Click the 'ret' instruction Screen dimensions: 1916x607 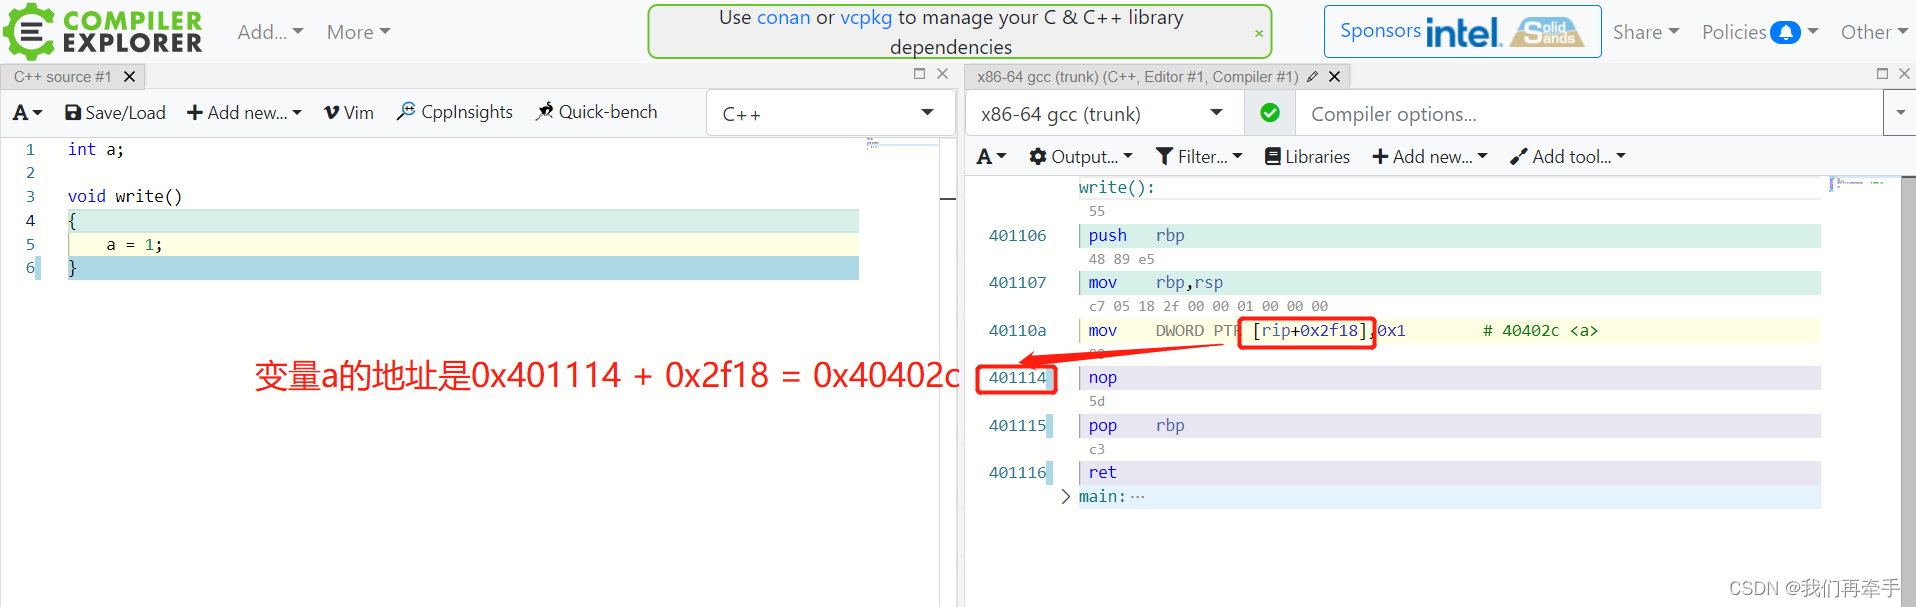[1102, 472]
